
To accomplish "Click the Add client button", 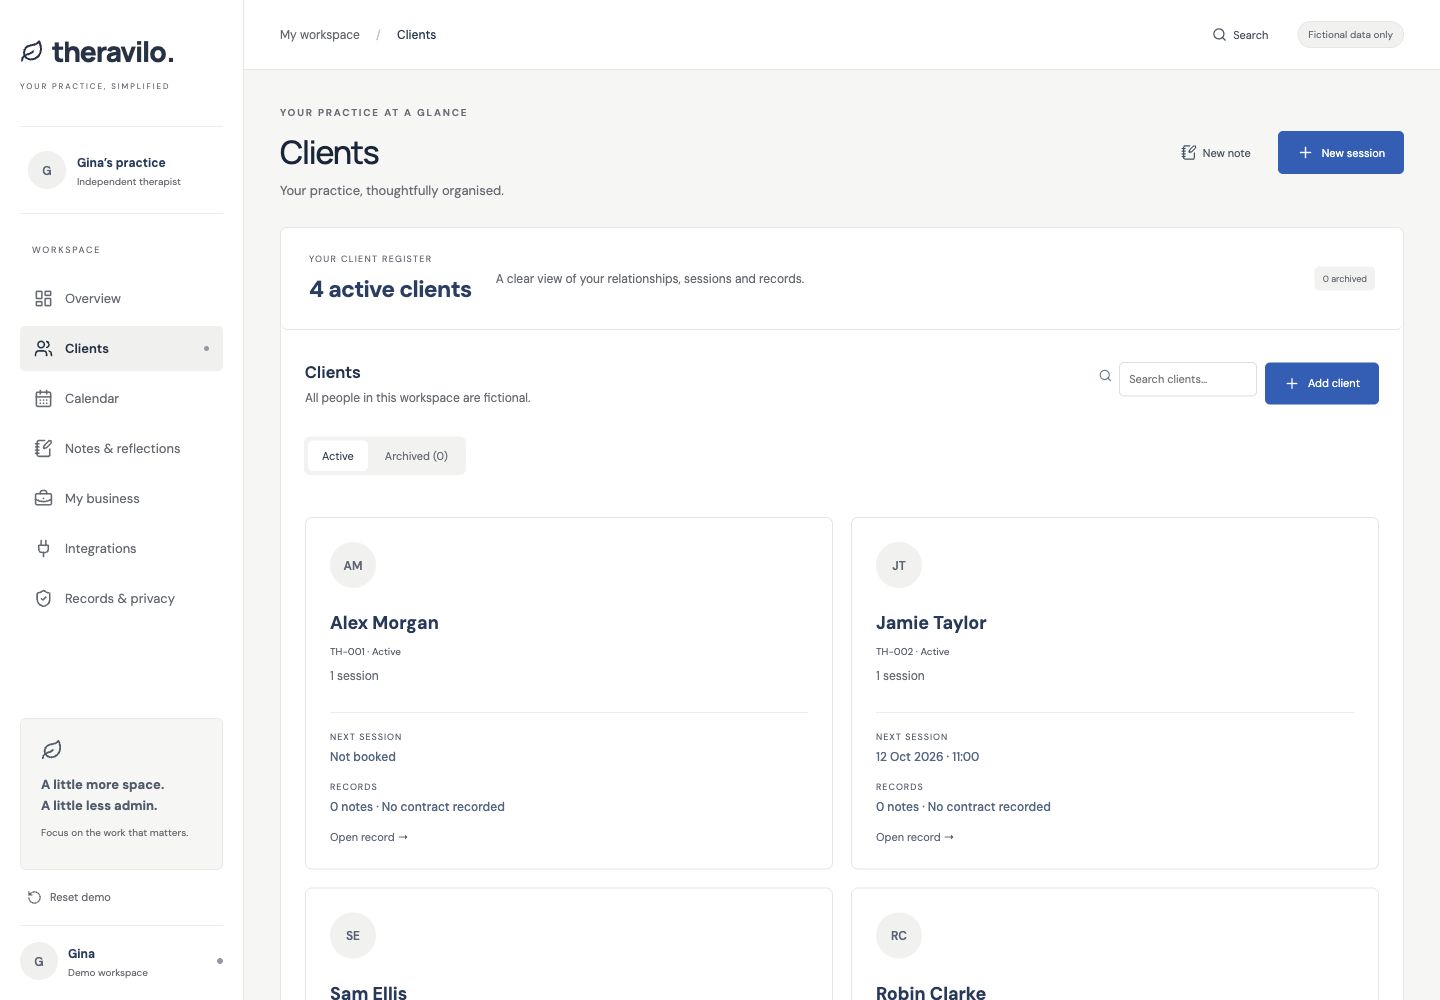I will click(x=1322, y=383).
